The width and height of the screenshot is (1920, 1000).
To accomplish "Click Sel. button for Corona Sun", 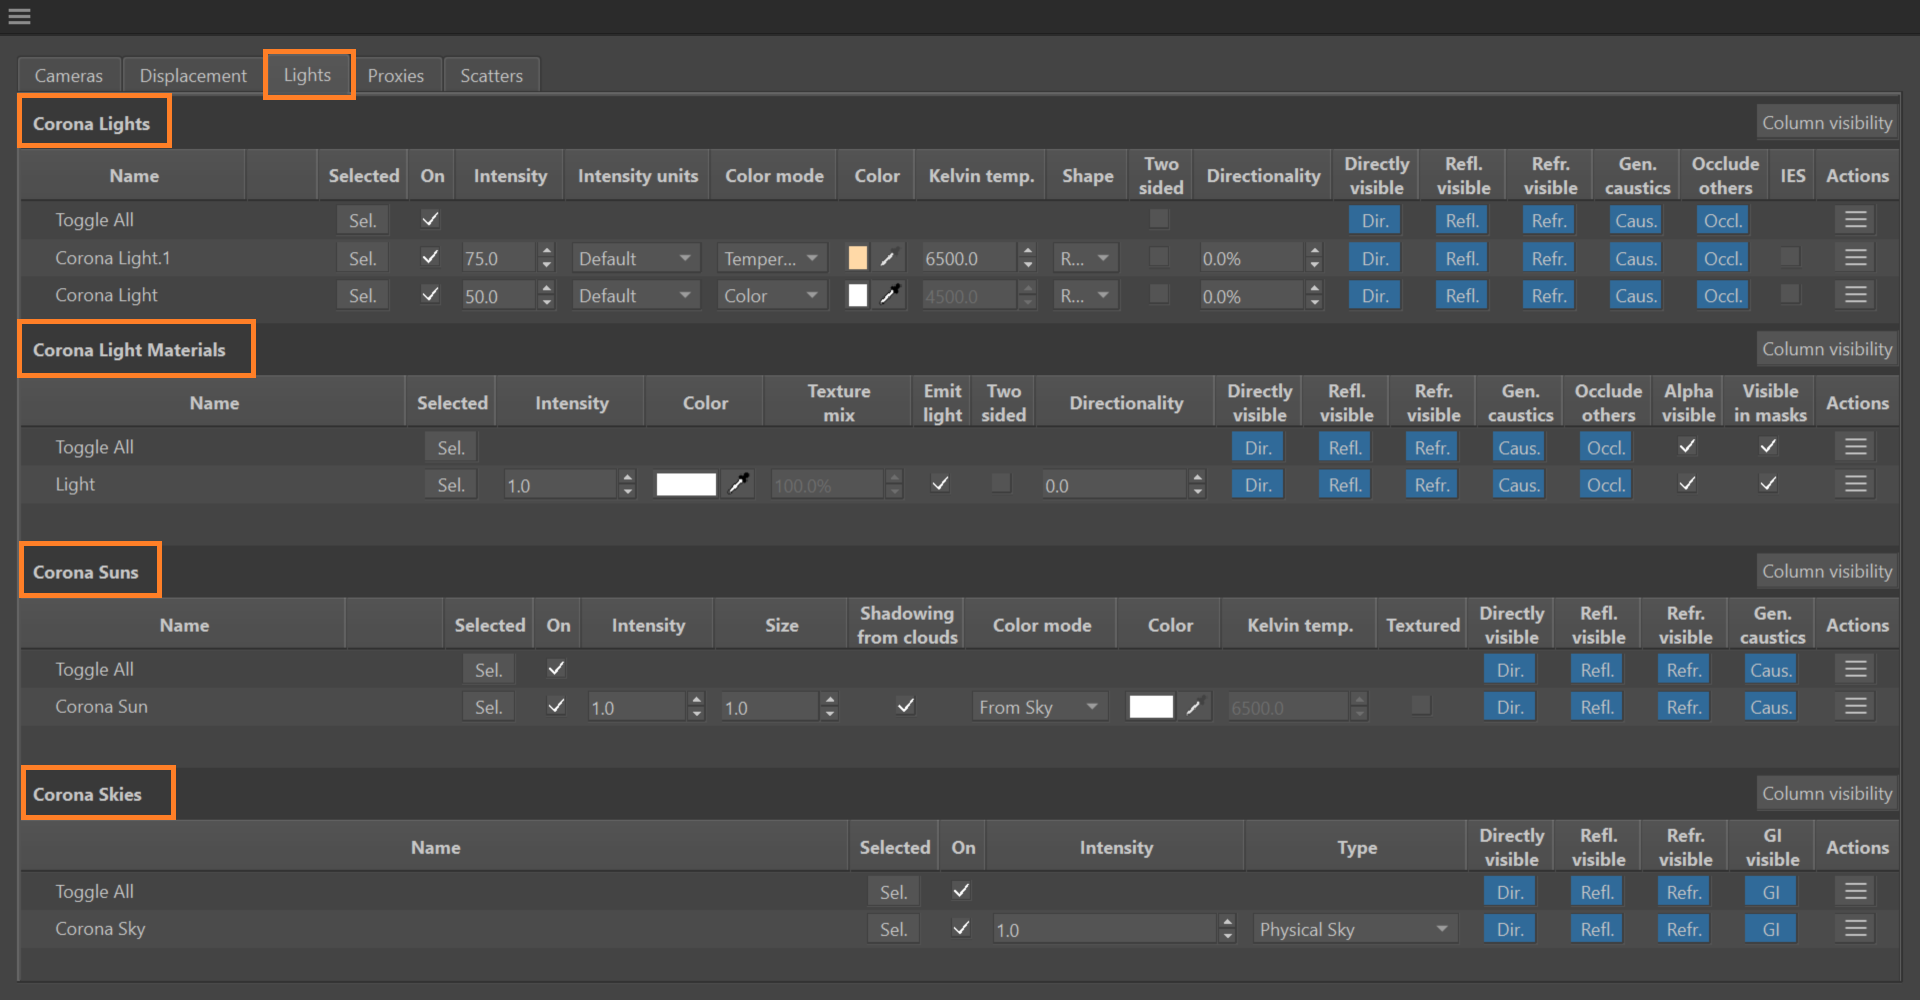I will click(488, 707).
